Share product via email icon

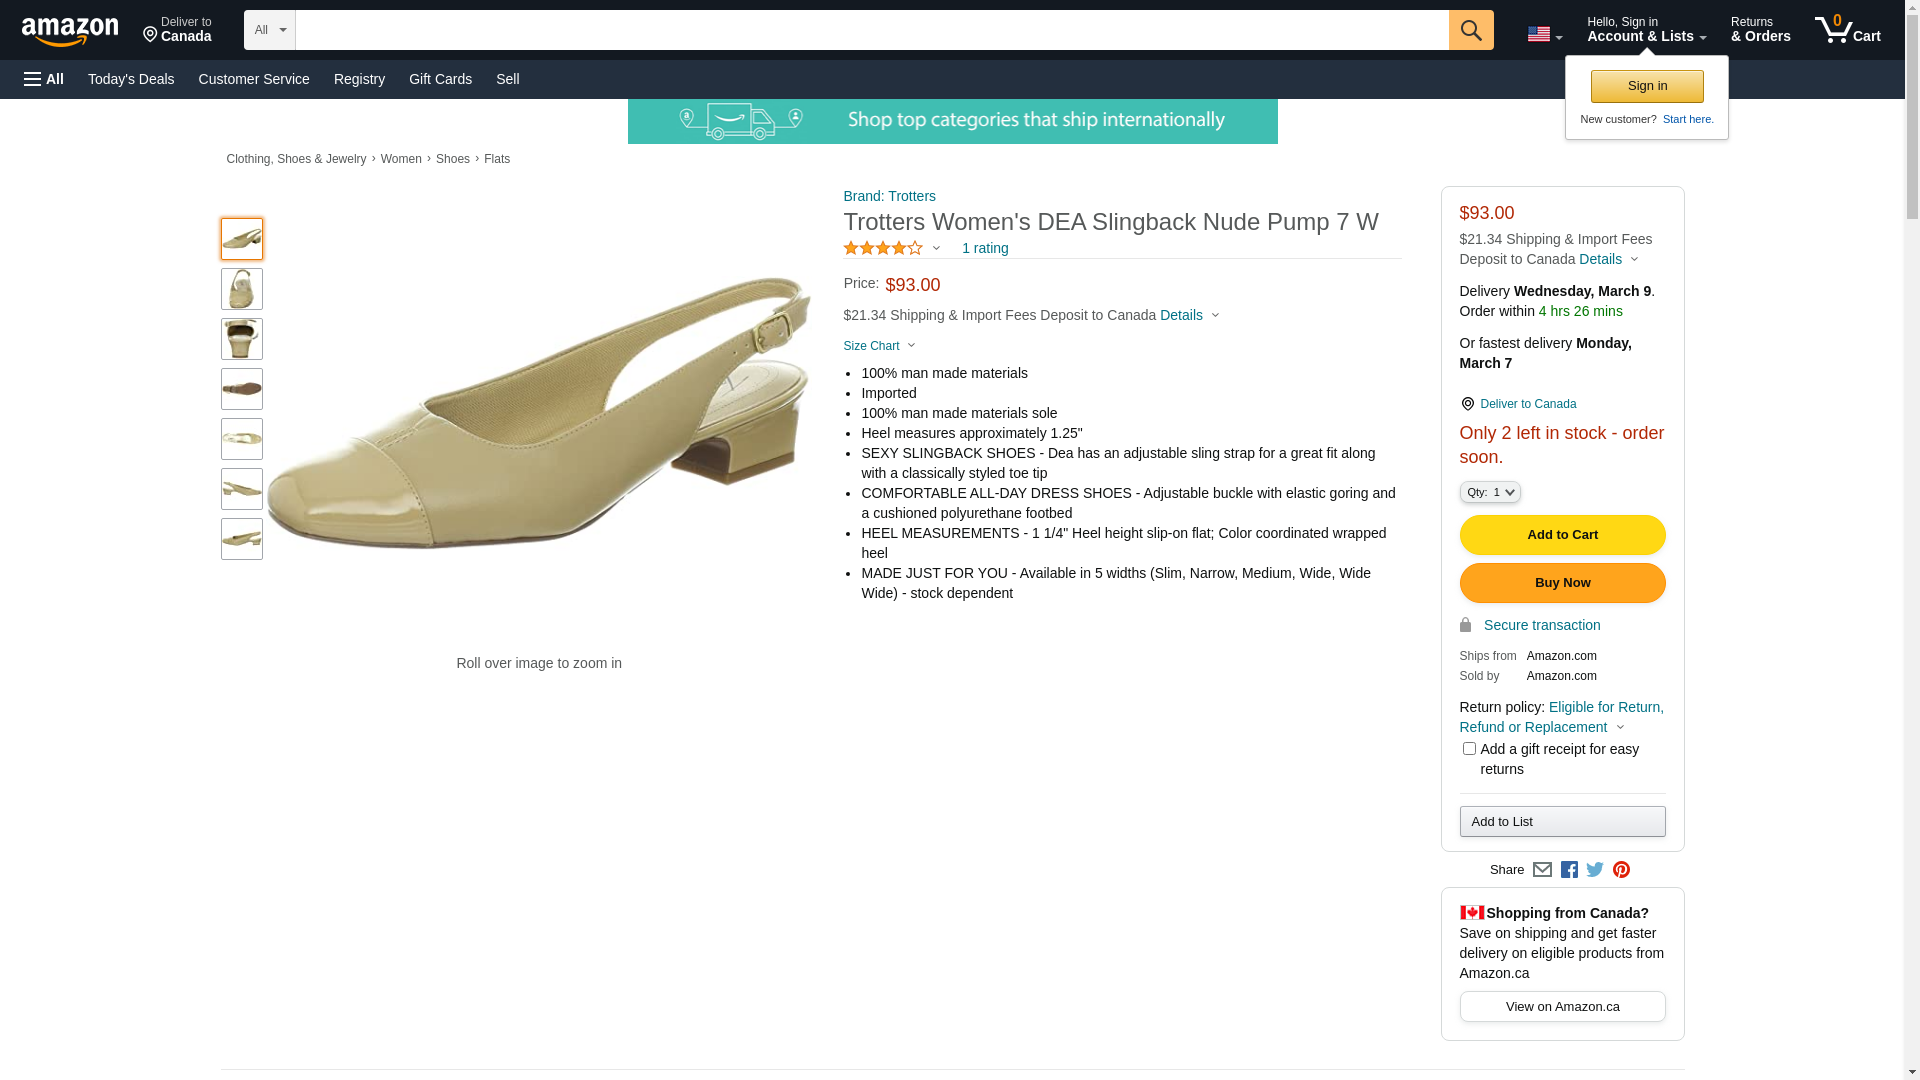(x=1542, y=870)
